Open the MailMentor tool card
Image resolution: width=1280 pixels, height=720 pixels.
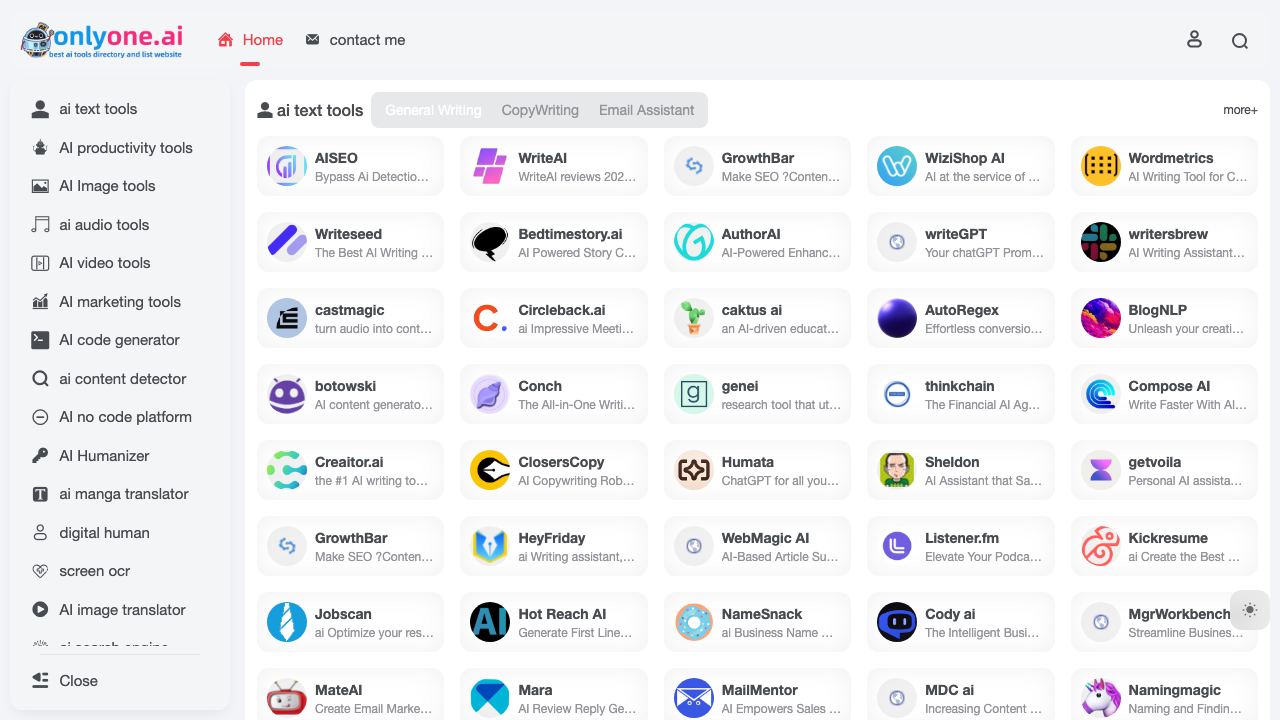[x=758, y=694]
